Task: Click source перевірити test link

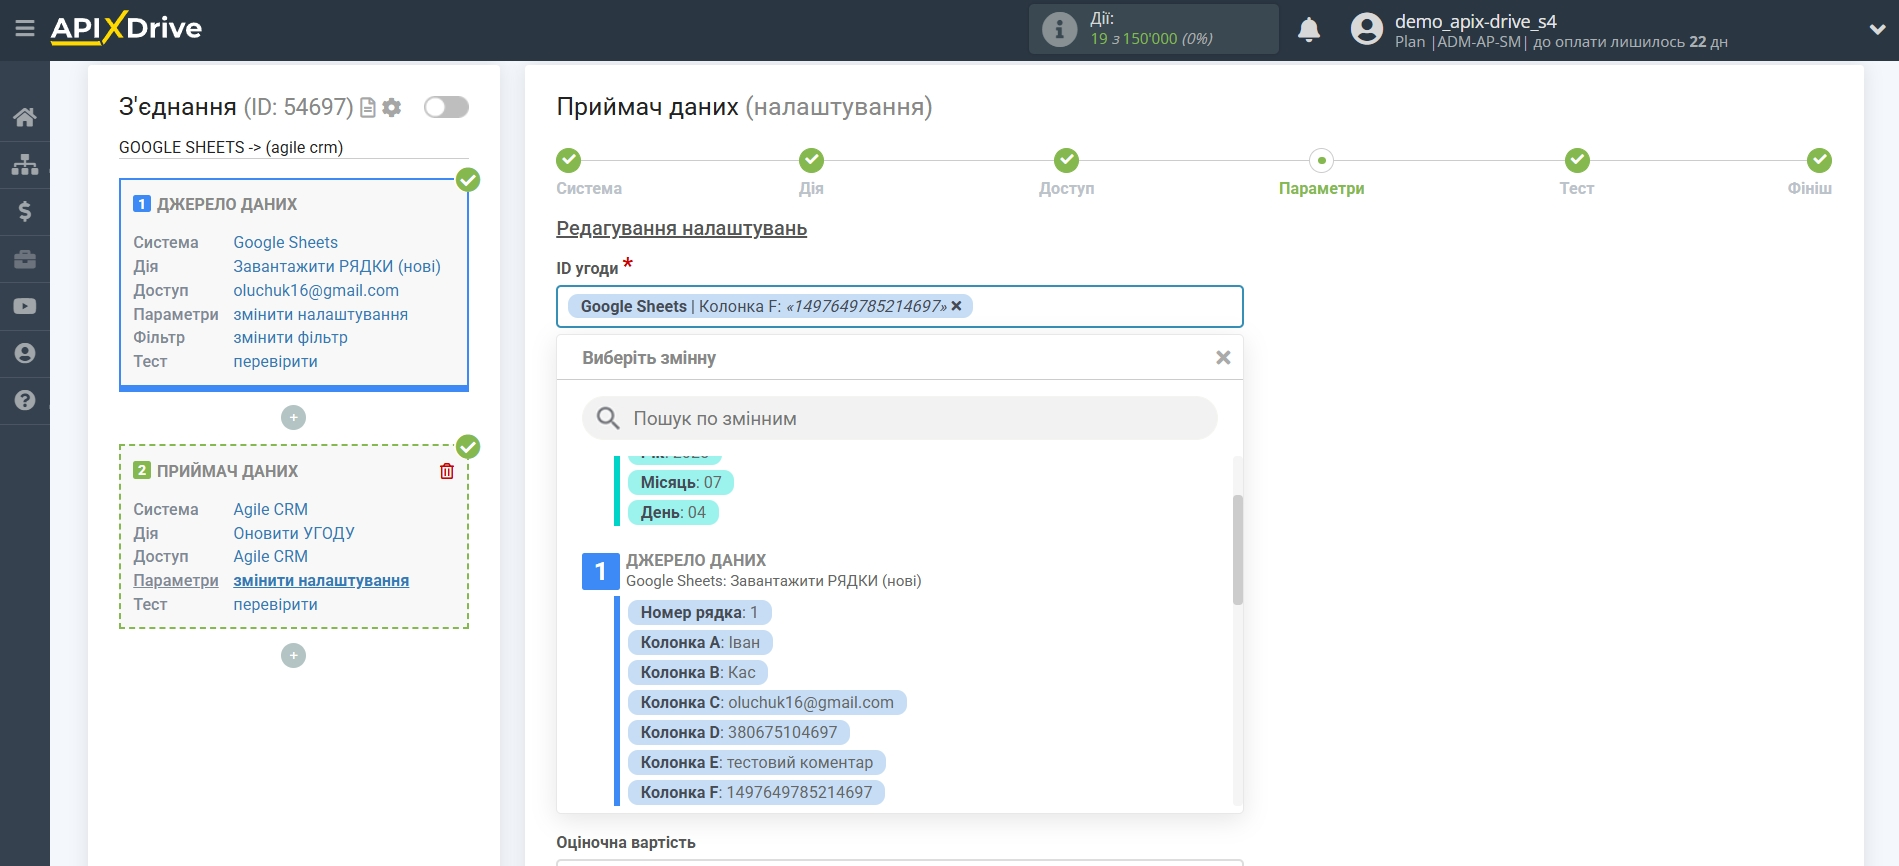Action: click(275, 361)
